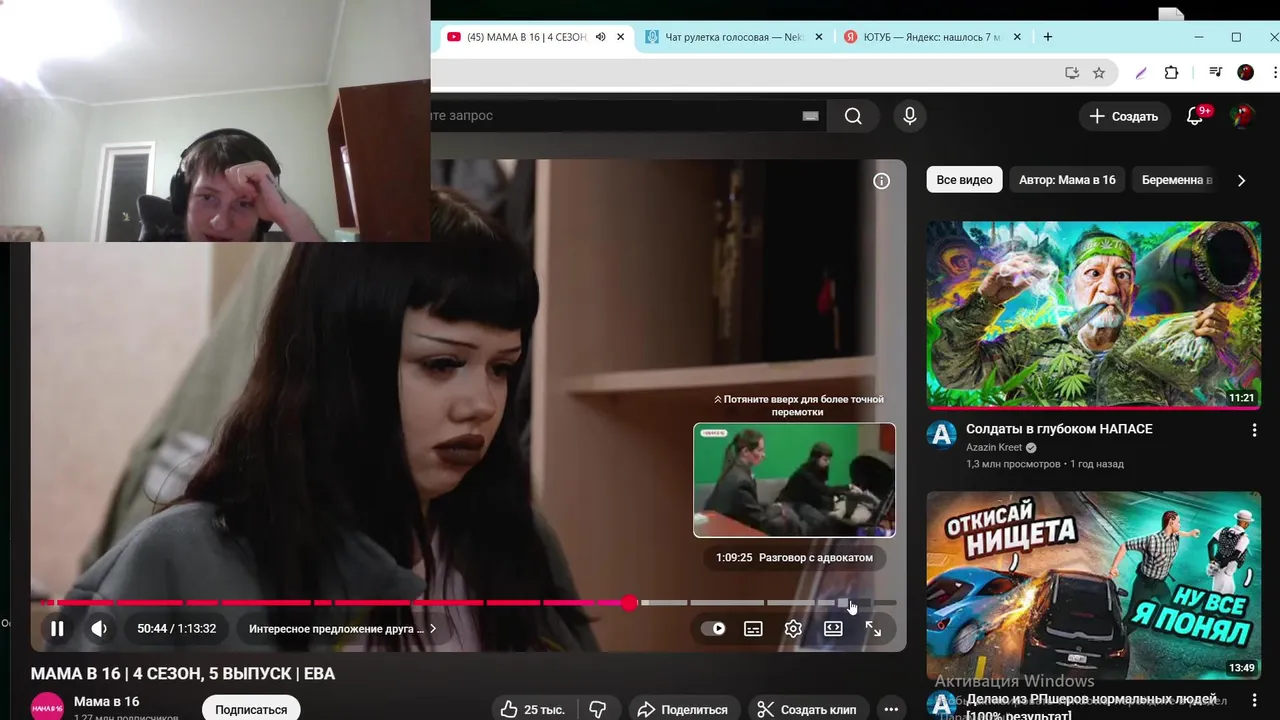The height and width of the screenshot is (720, 1280).
Task: Open the options menu for the 'Делаю из РПшеров' video
Action: tap(1254, 701)
